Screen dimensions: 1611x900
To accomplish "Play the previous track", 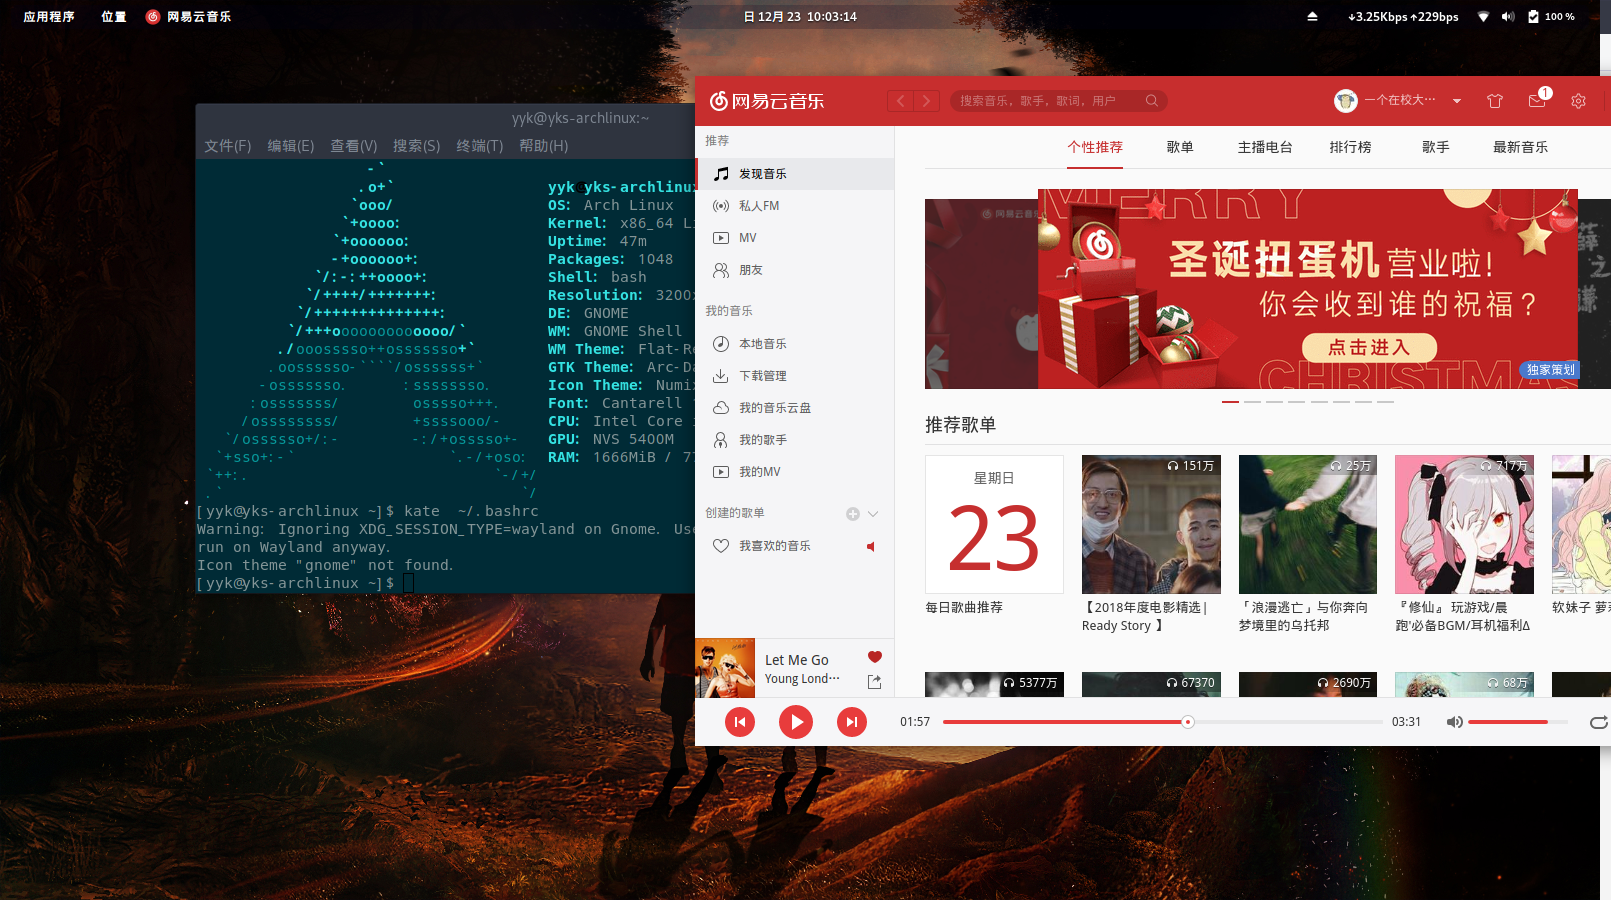I will [x=740, y=722].
